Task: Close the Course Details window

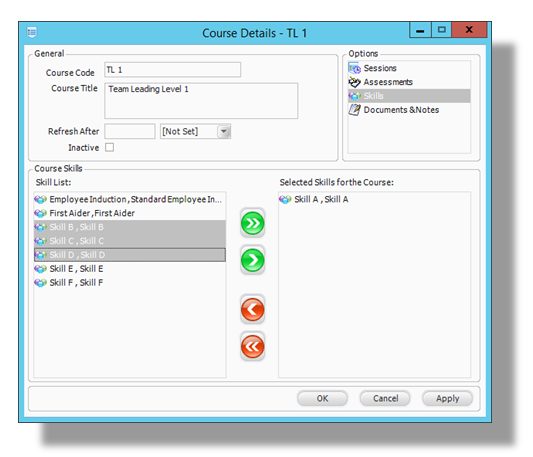Action: click(469, 30)
